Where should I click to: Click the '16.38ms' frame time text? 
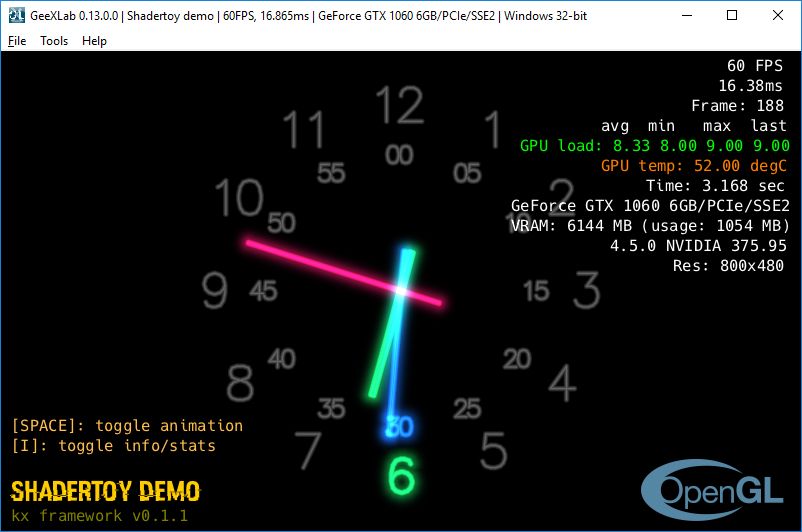pos(750,85)
